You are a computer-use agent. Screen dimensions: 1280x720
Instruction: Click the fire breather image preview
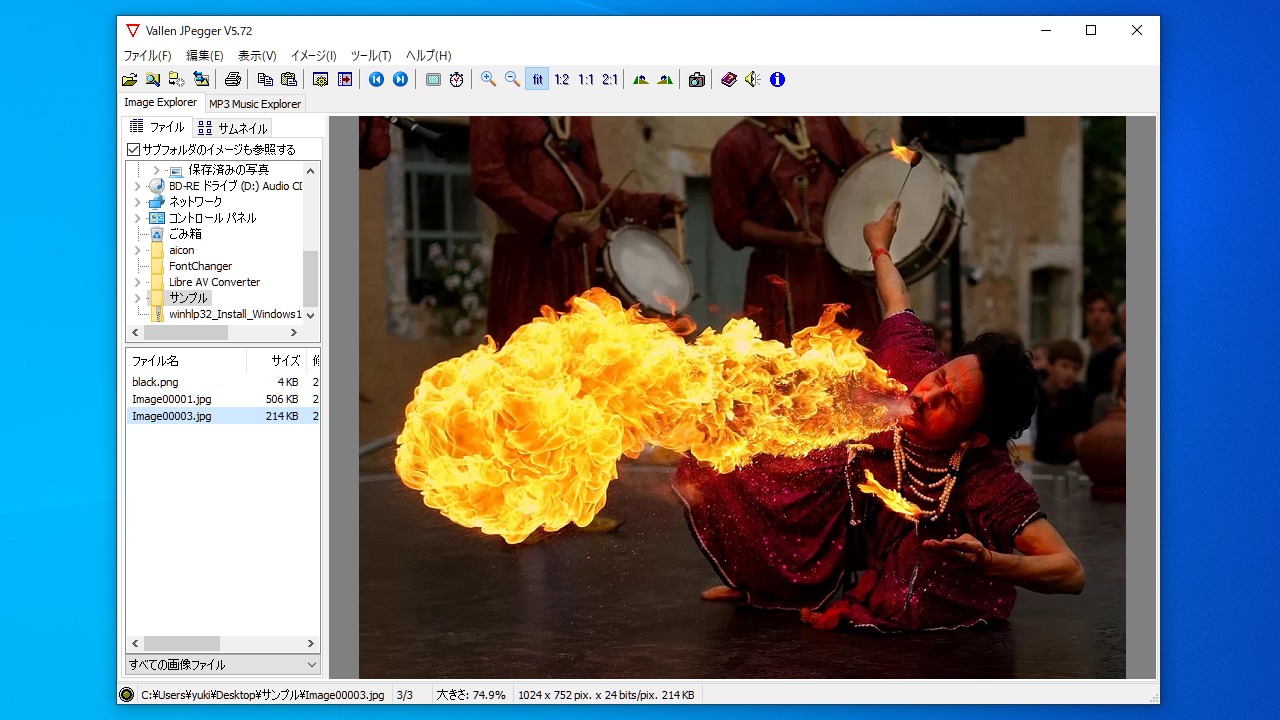pyautogui.click(x=742, y=397)
